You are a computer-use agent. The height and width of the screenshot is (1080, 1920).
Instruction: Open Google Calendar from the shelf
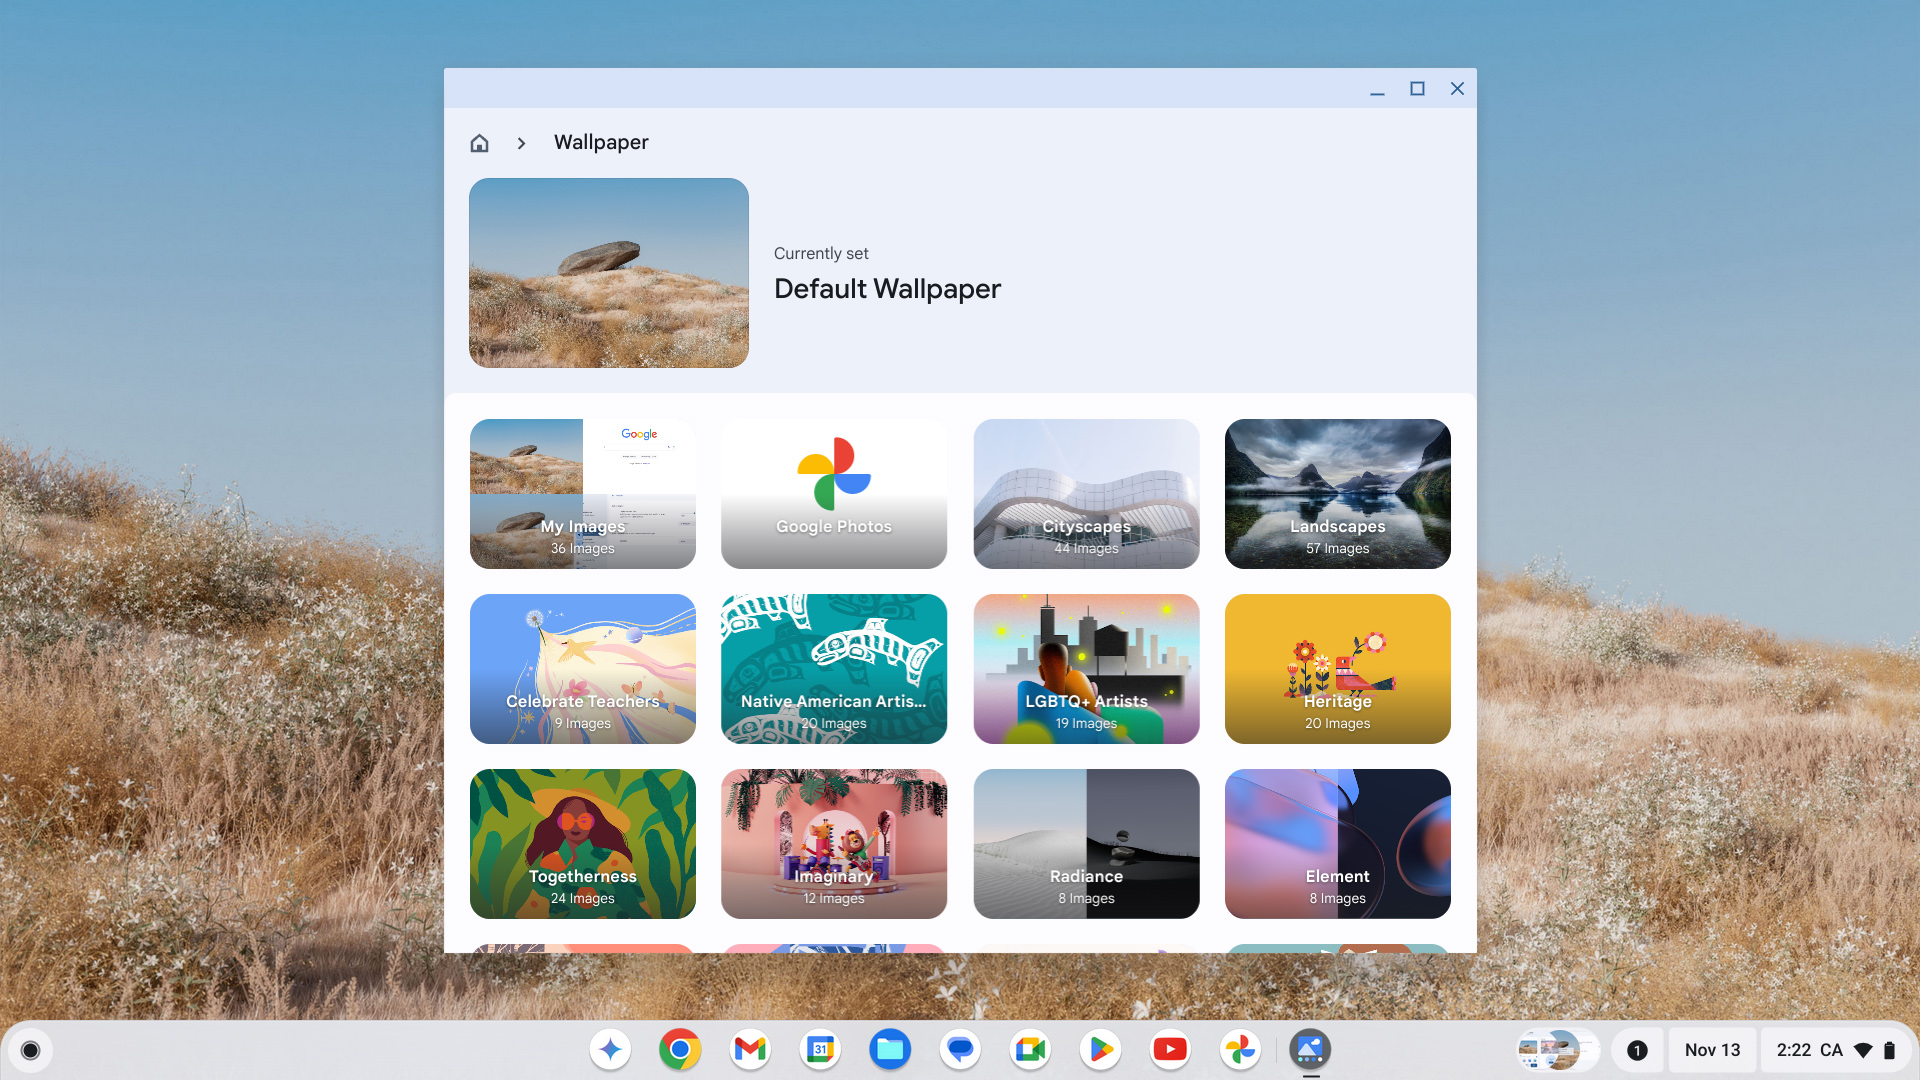click(820, 1050)
